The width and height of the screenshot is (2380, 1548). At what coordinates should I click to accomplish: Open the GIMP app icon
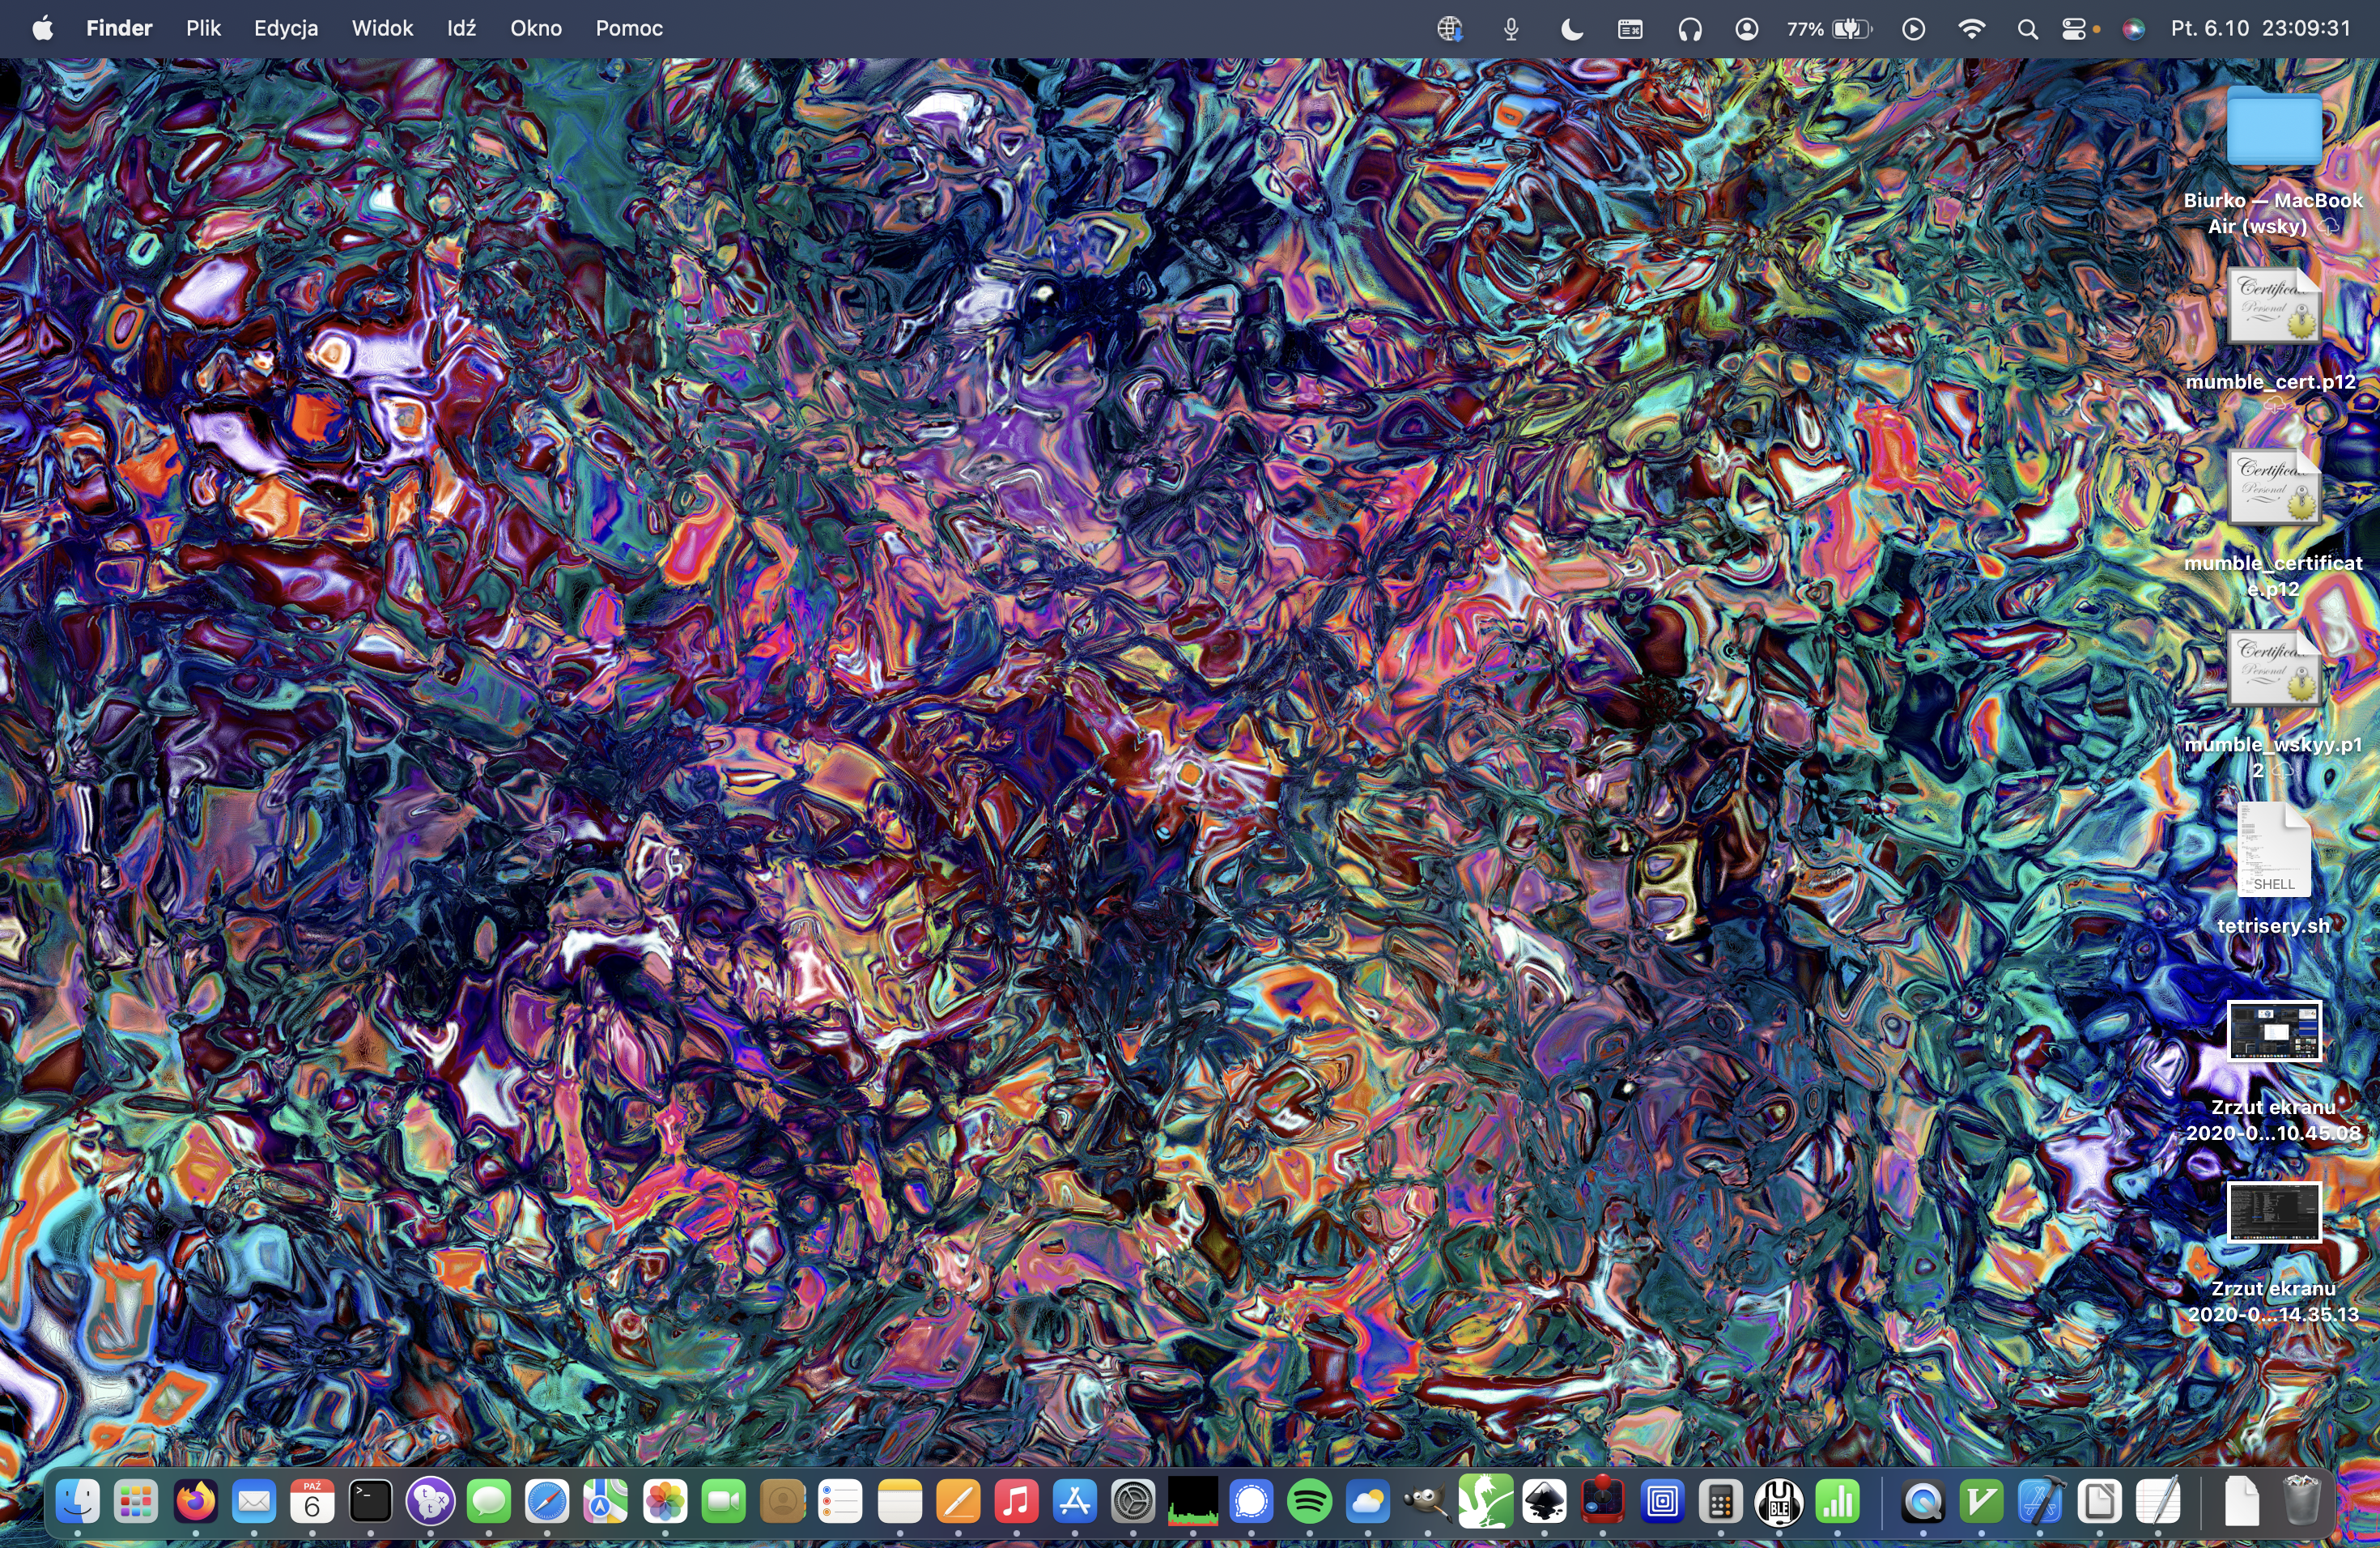click(1426, 1501)
